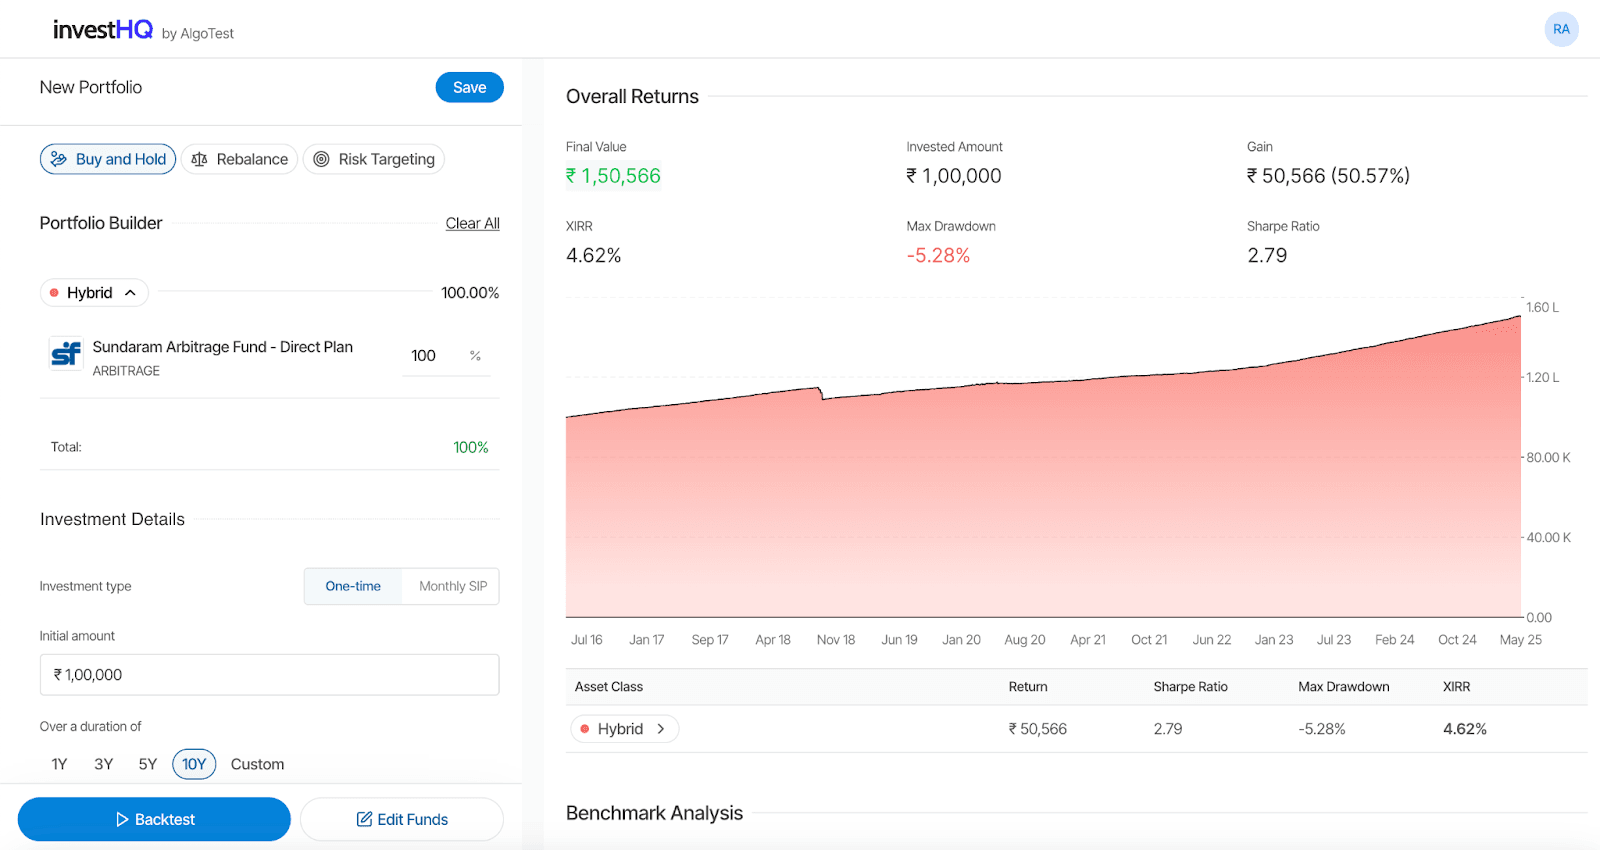
Task: Select the 5Y duration tab
Action: tap(148, 764)
